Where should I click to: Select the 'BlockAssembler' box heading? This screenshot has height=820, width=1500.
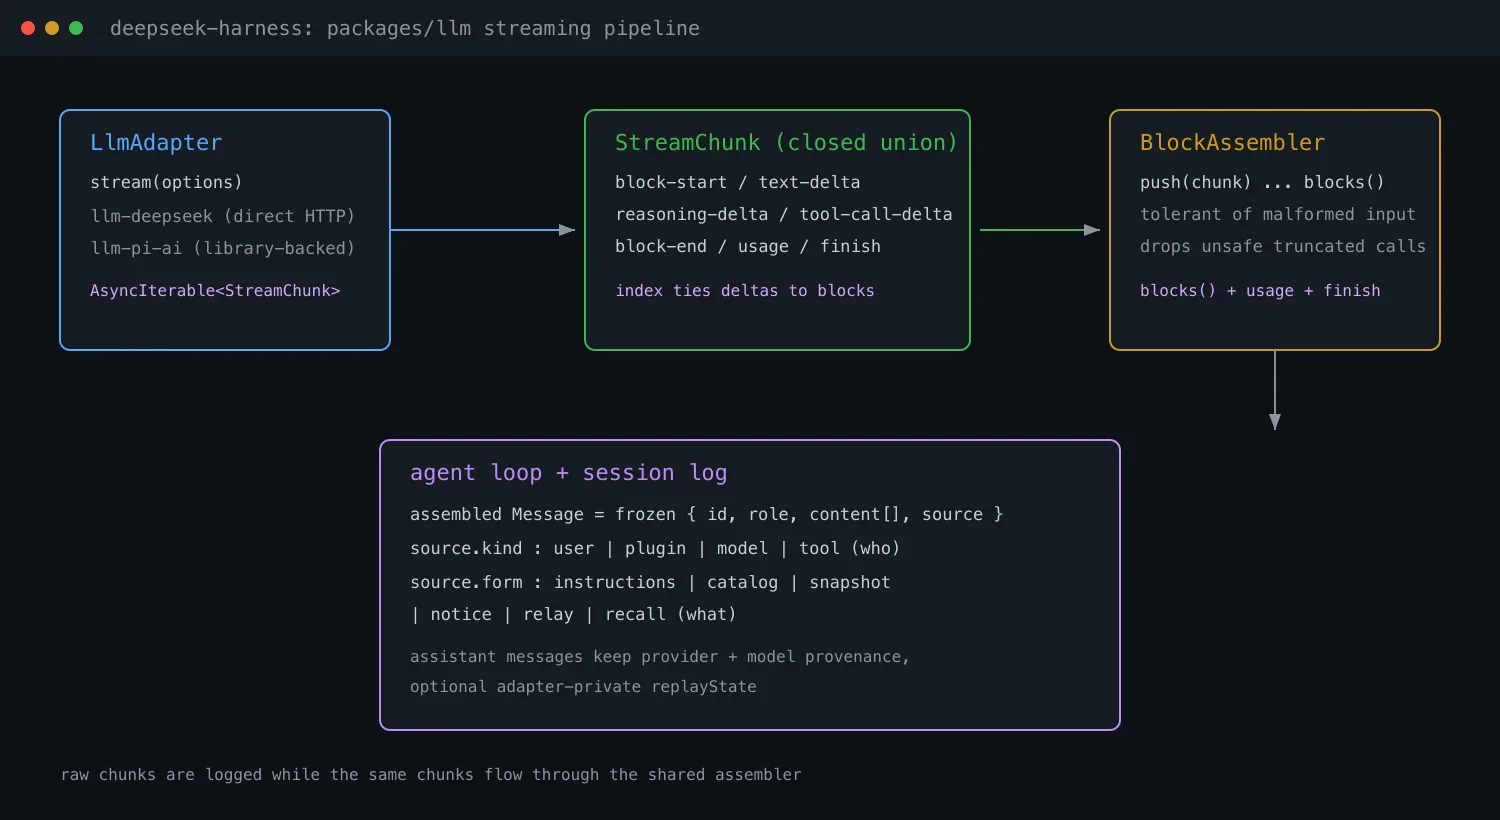click(1232, 143)
